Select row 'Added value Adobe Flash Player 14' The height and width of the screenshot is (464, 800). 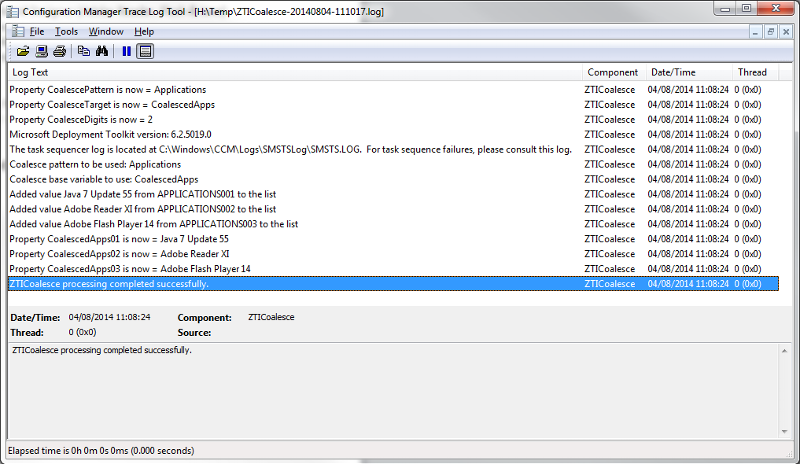pyautogui.click(x=393, y=224)
